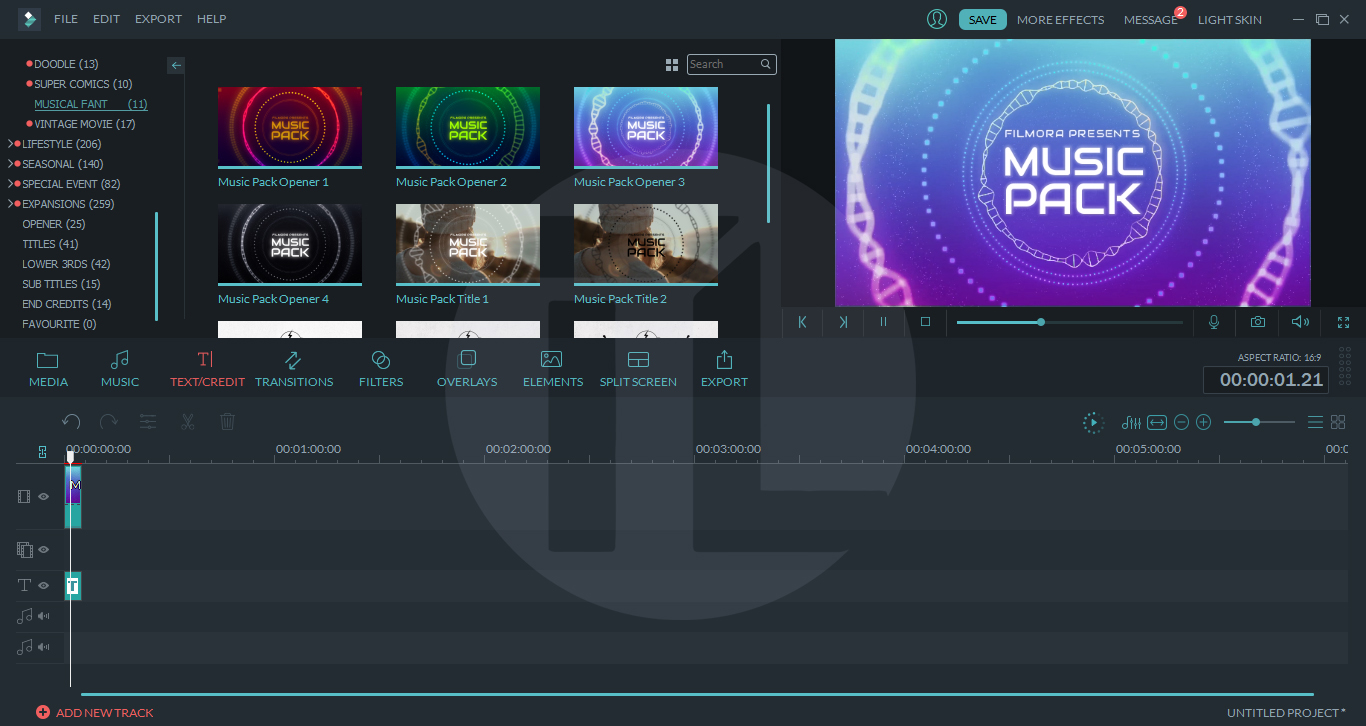The image size is (1366, 726).
Task: Toggle visibility of the text track
Action: point(44,585)
